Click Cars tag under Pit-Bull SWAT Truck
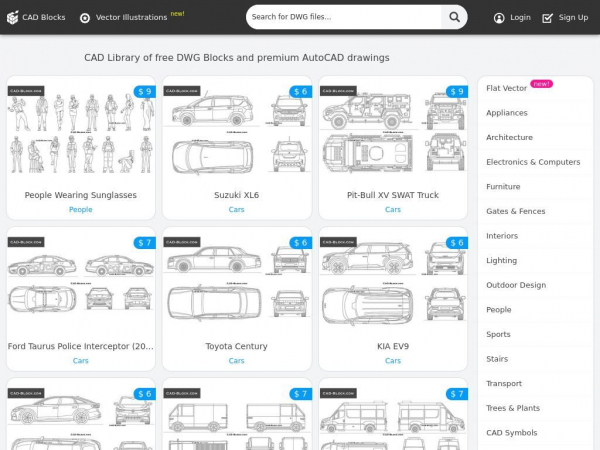Screen dimensions: 600x450 pyautogui.click(x=393, y=210)
